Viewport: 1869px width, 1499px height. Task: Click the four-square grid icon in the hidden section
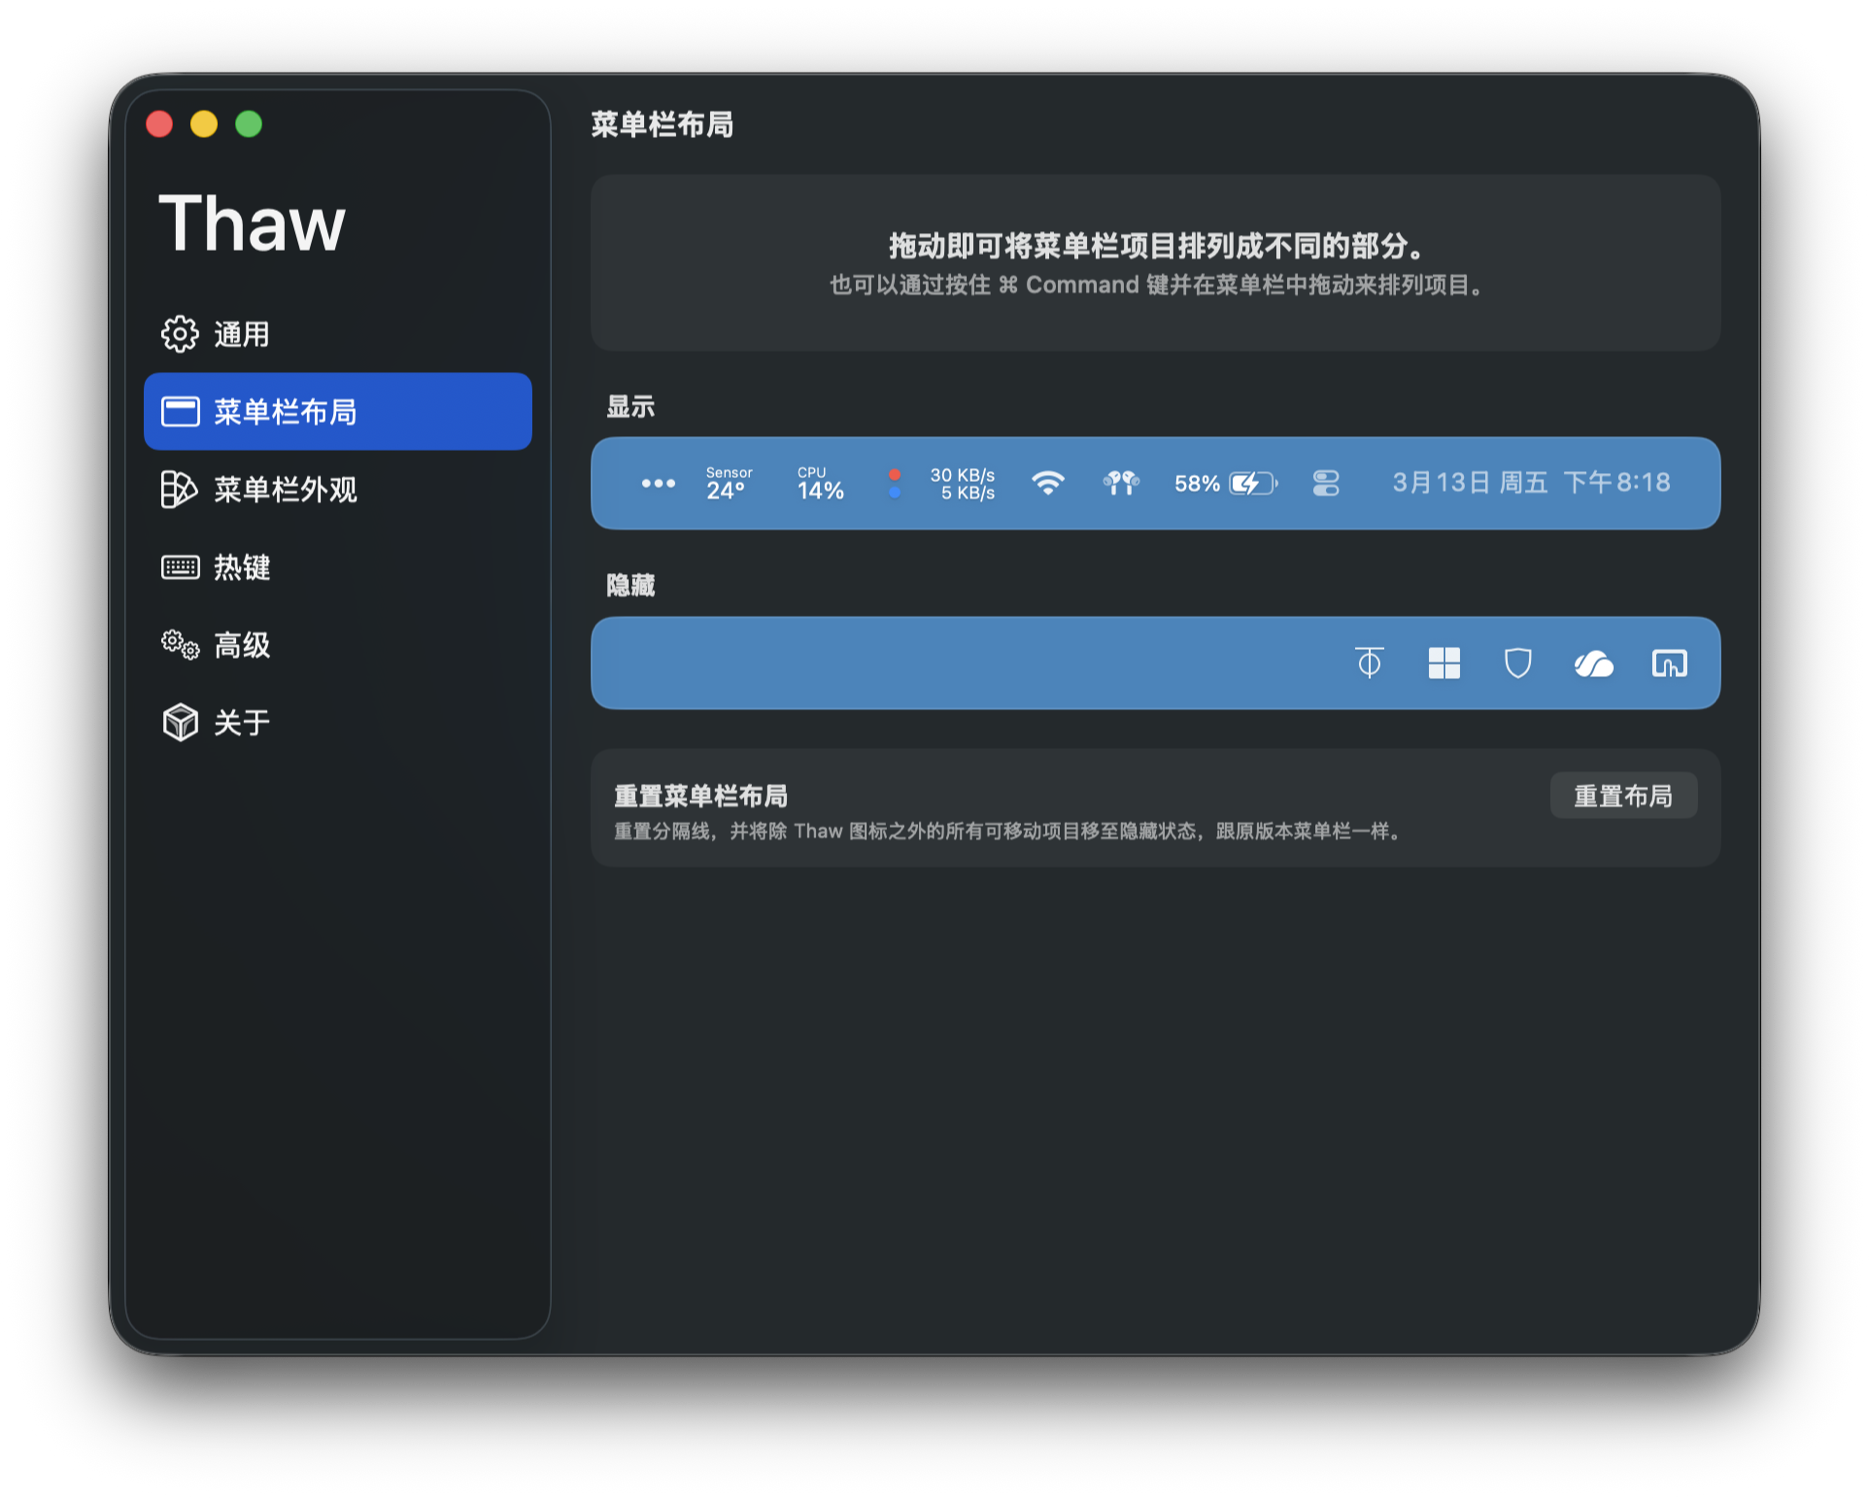click(1443, 663)
